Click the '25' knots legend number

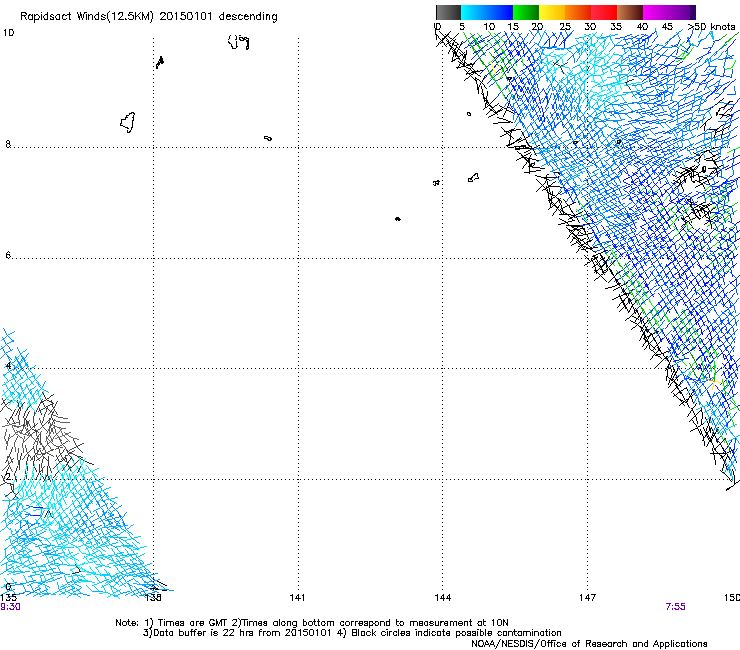click(x=565, y=26)
